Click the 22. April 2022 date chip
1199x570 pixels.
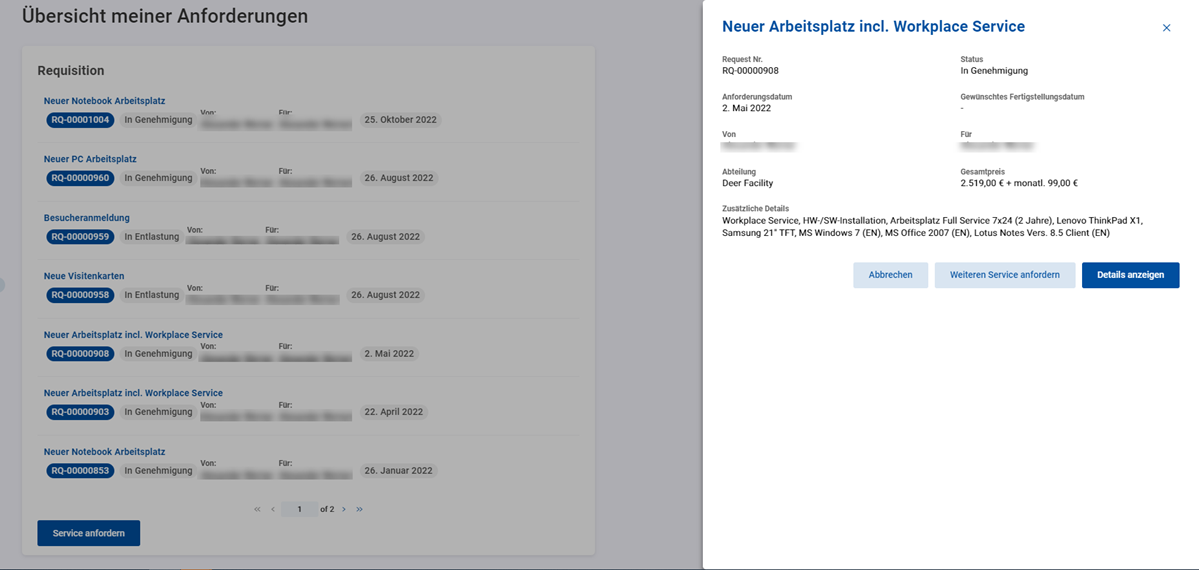[394, 412]
